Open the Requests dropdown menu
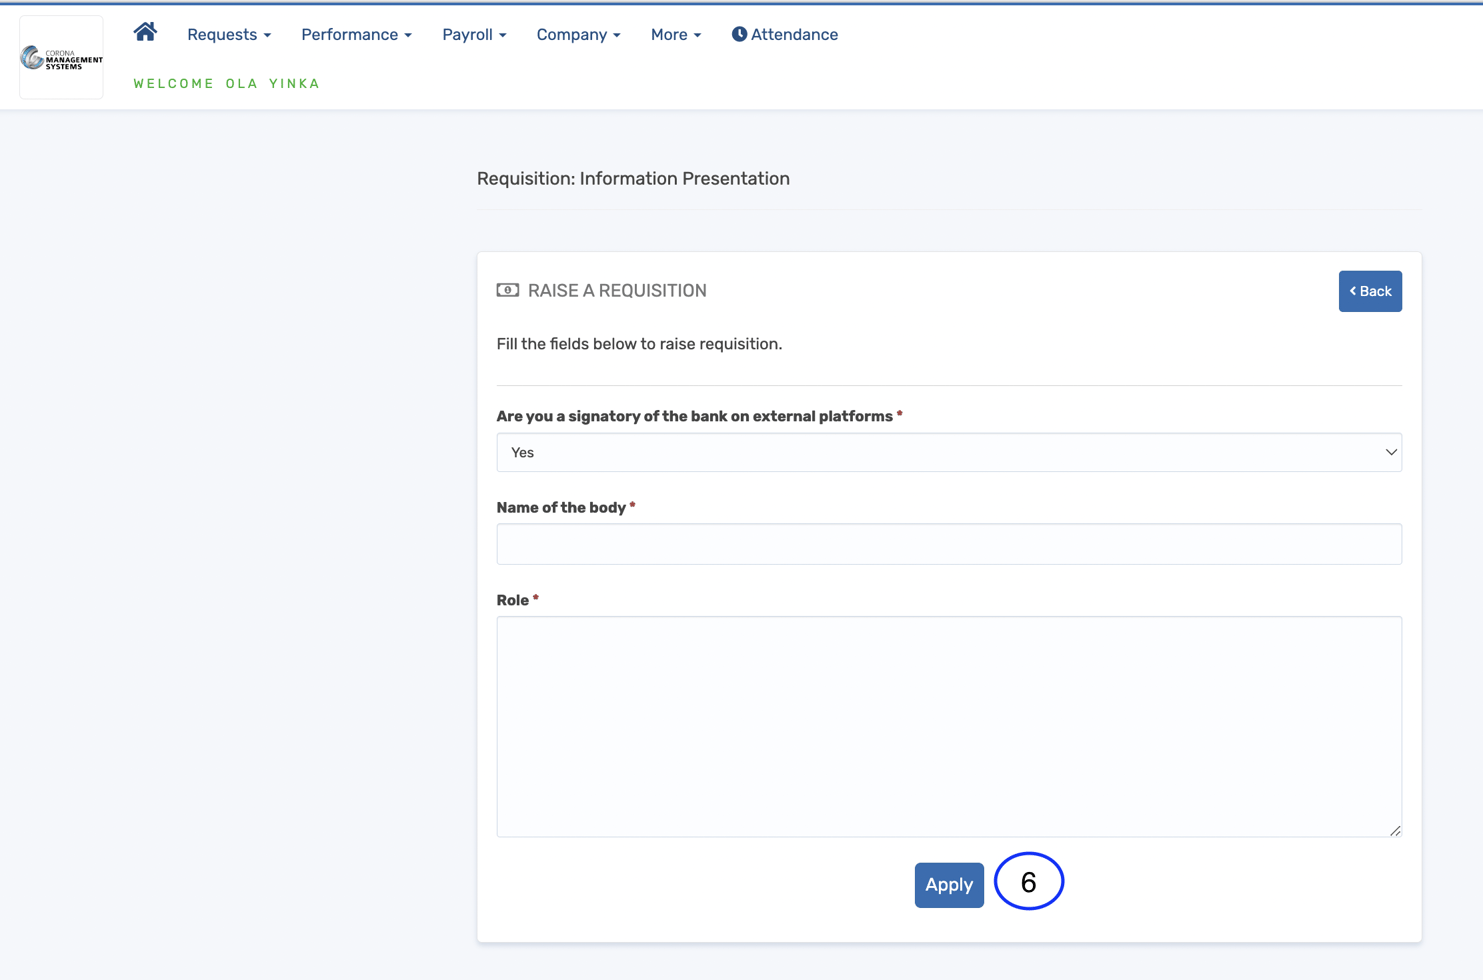The image size is (1483, 980). (x=229, y=34)
